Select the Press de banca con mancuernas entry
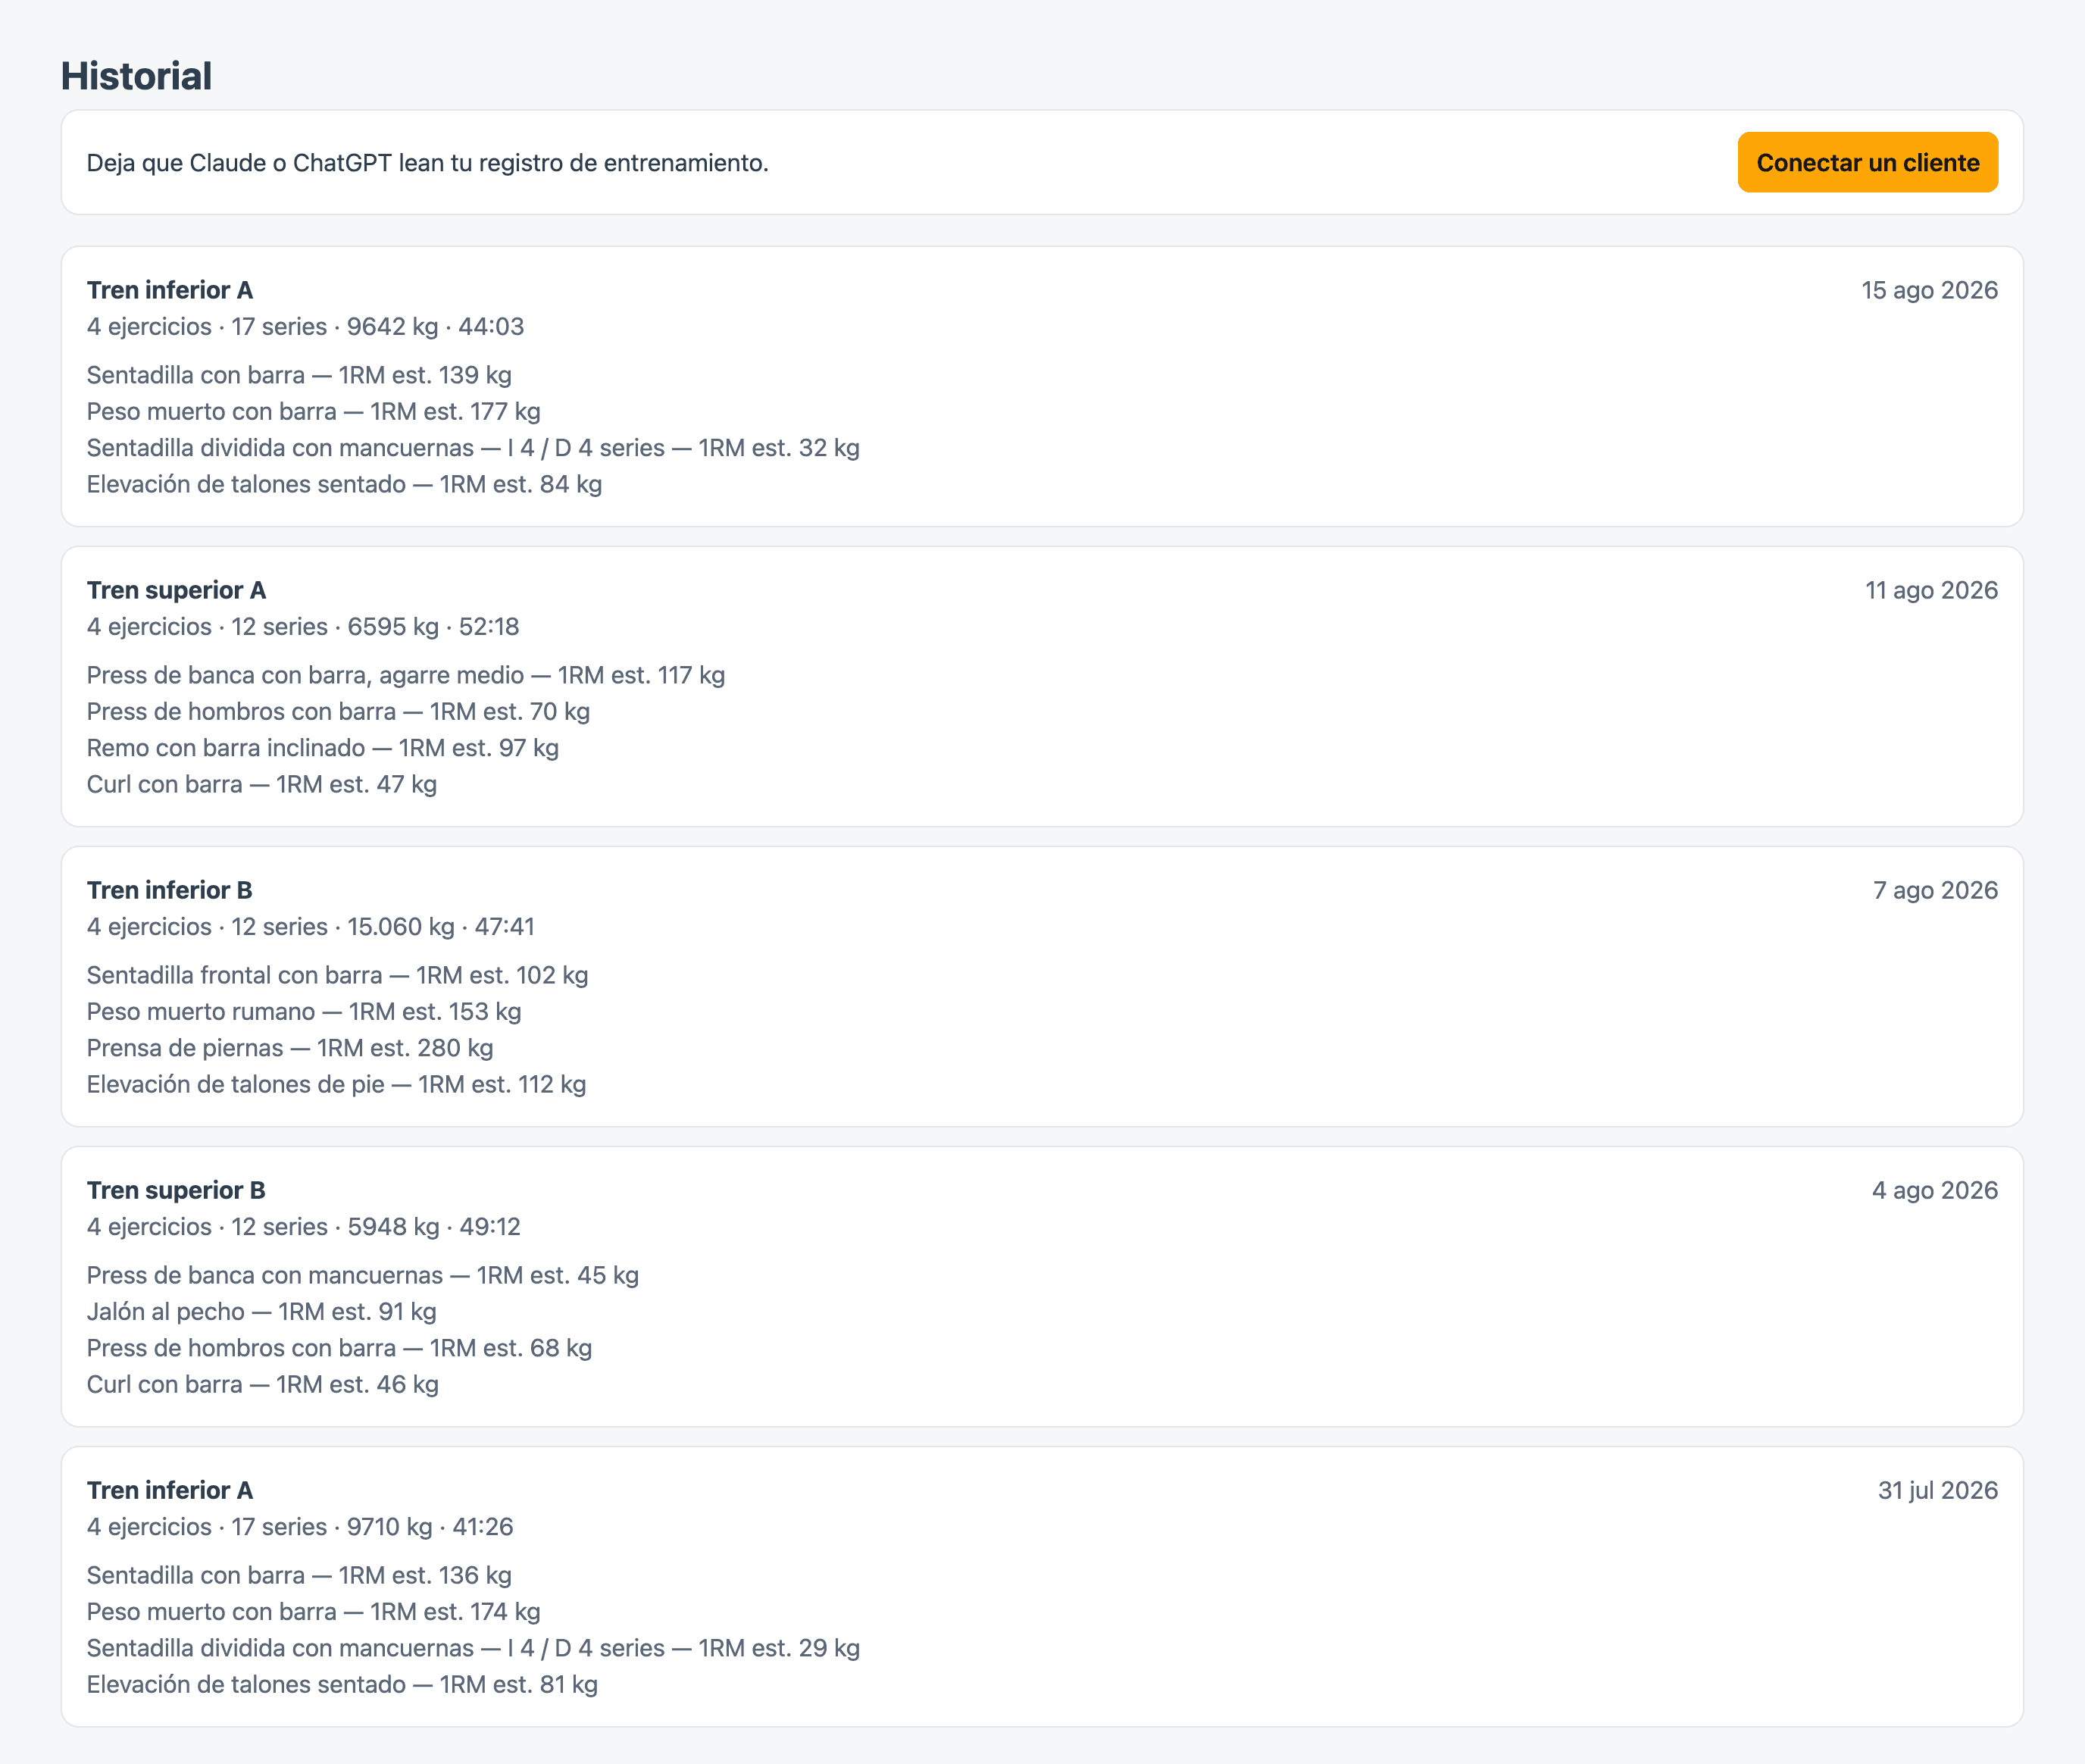This screenshot has height=1764, width=2085. [362, 1275]
